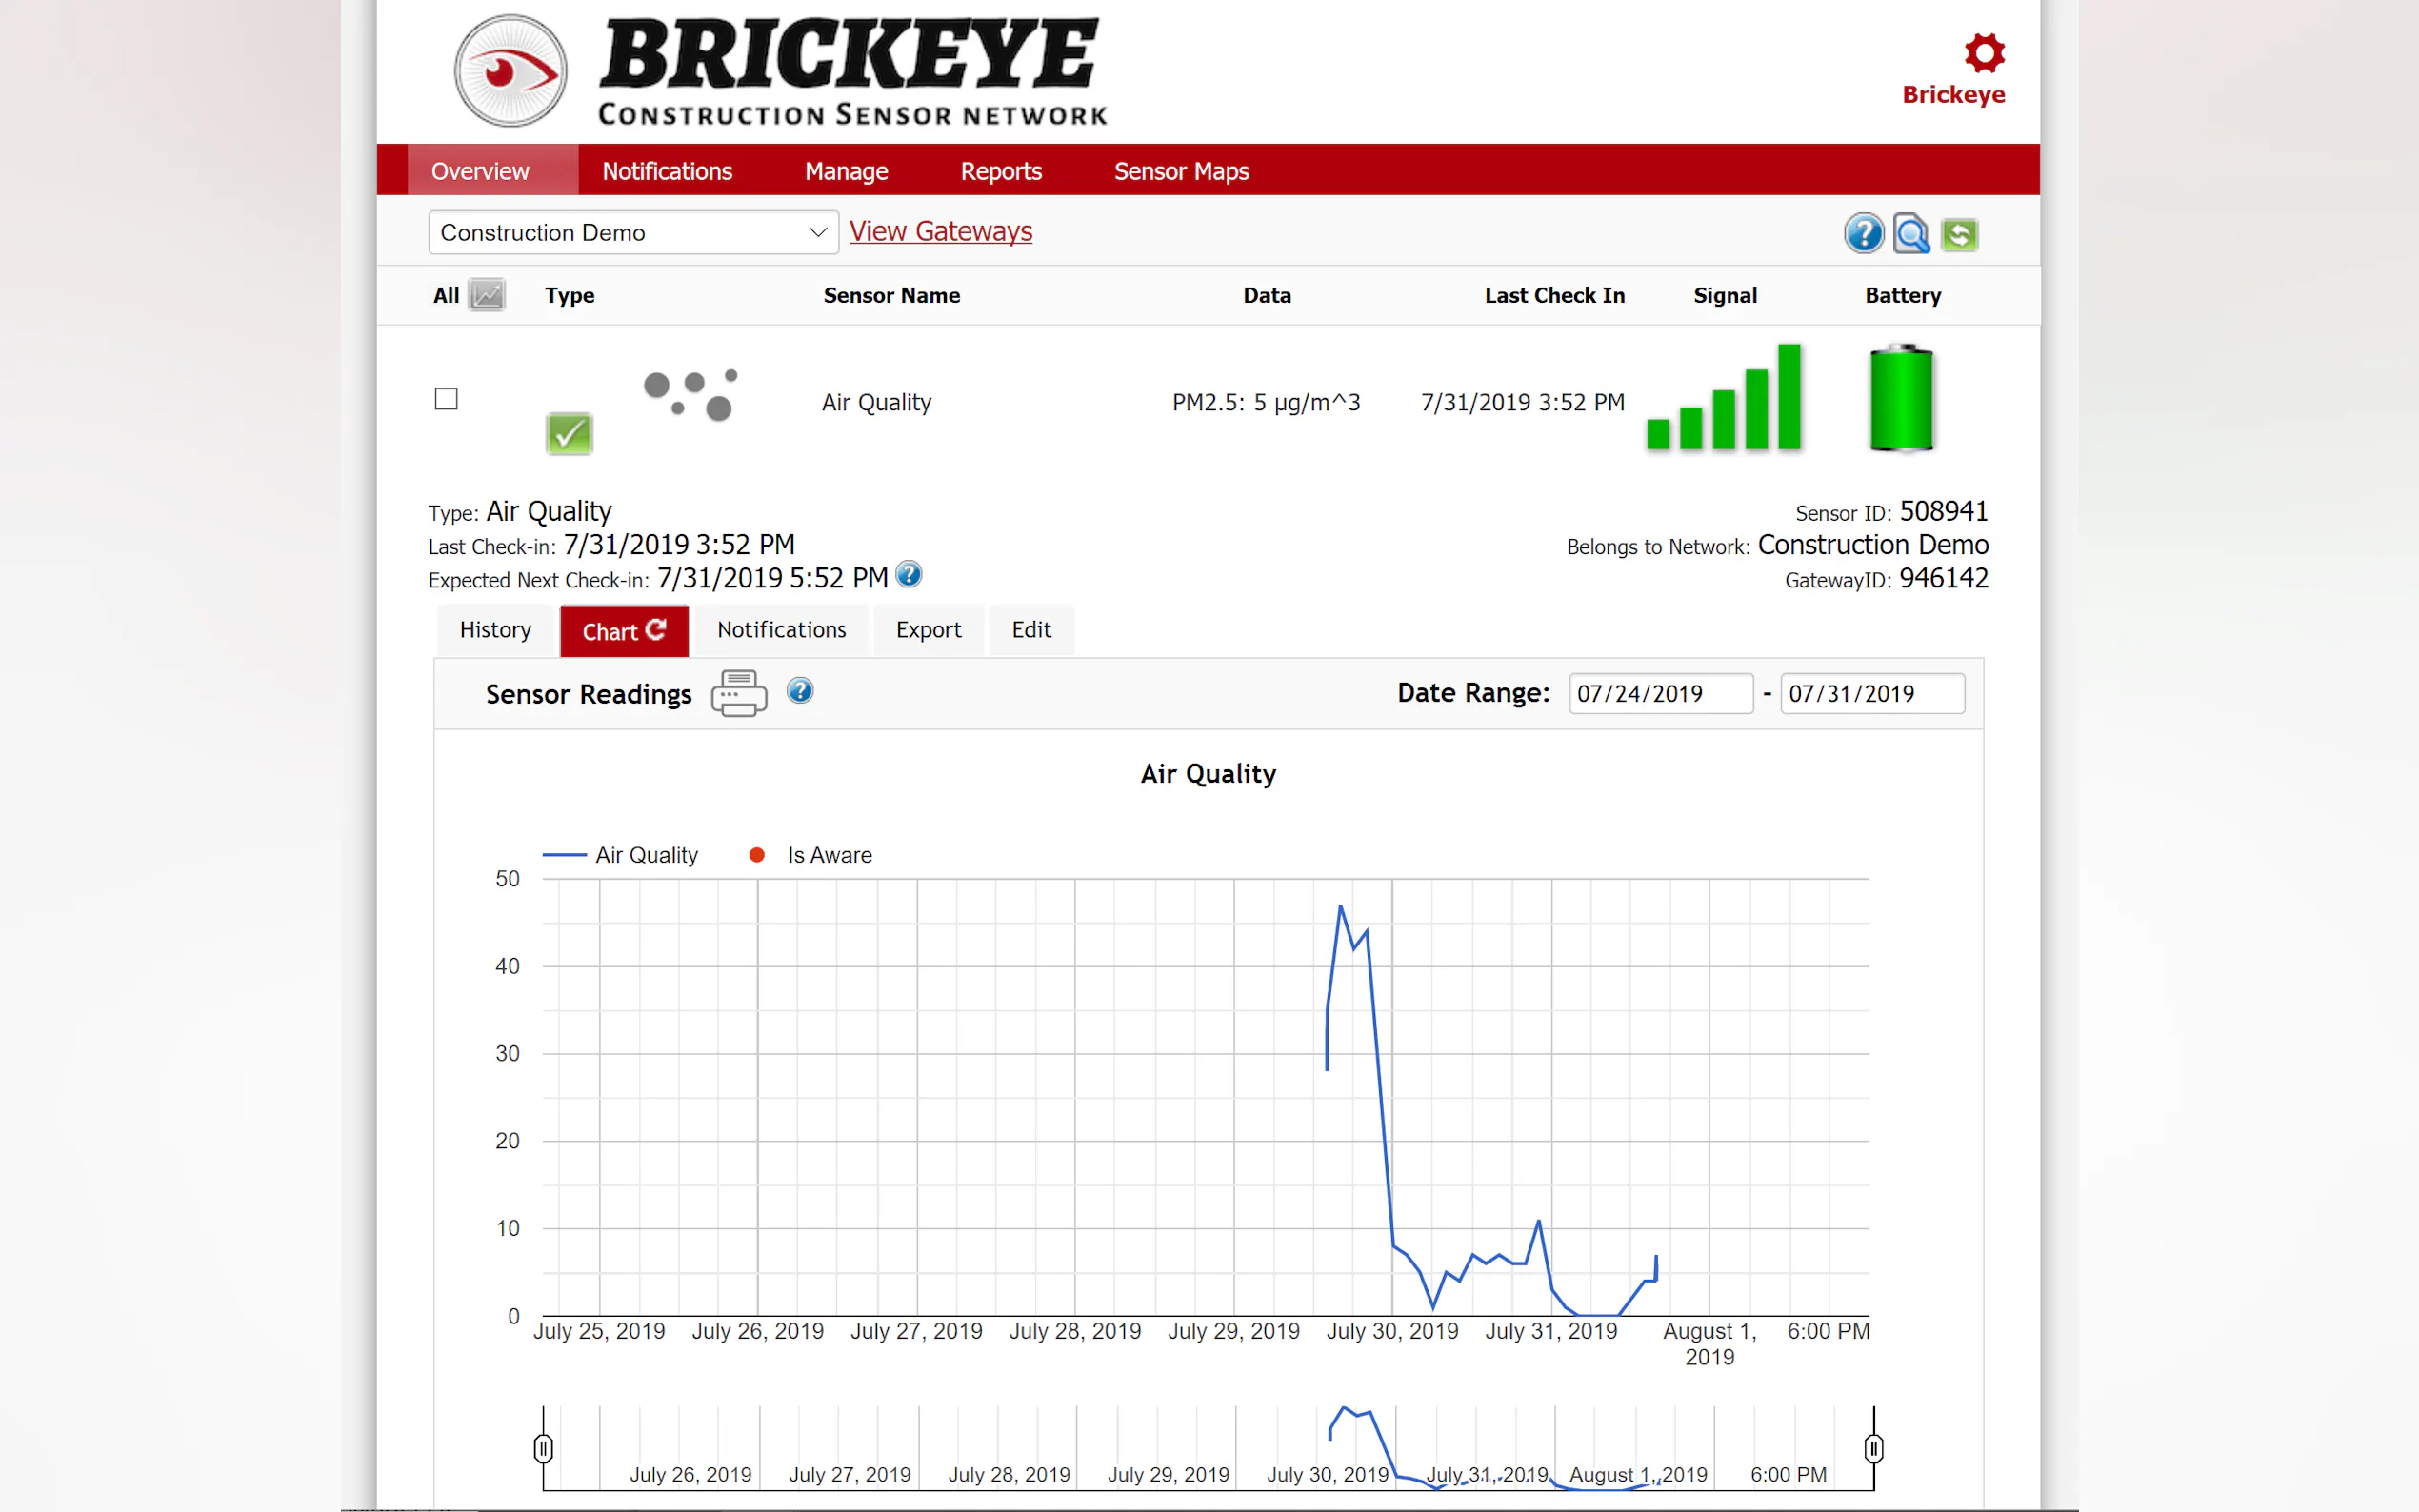Screen dimensions: 2419x1512
Task: Click the green refresh icon
Action: pos(1959,234)
